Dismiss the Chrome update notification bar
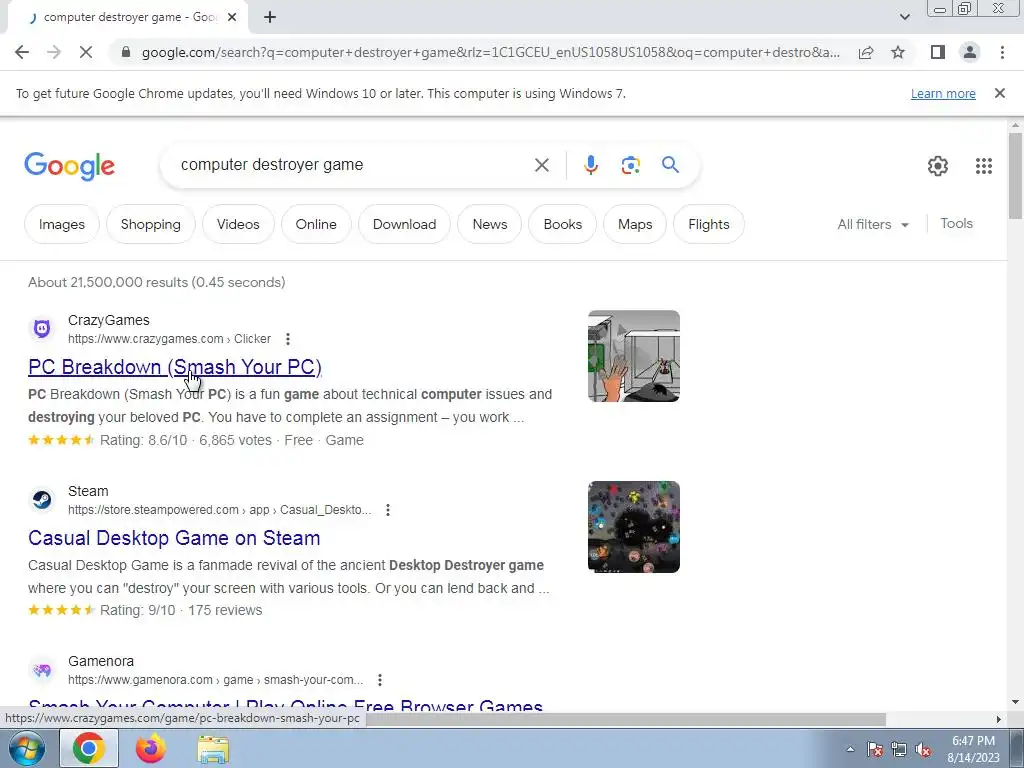This screenshot has width=1024, height=768. pyautogui.click(x=999, y=93)
